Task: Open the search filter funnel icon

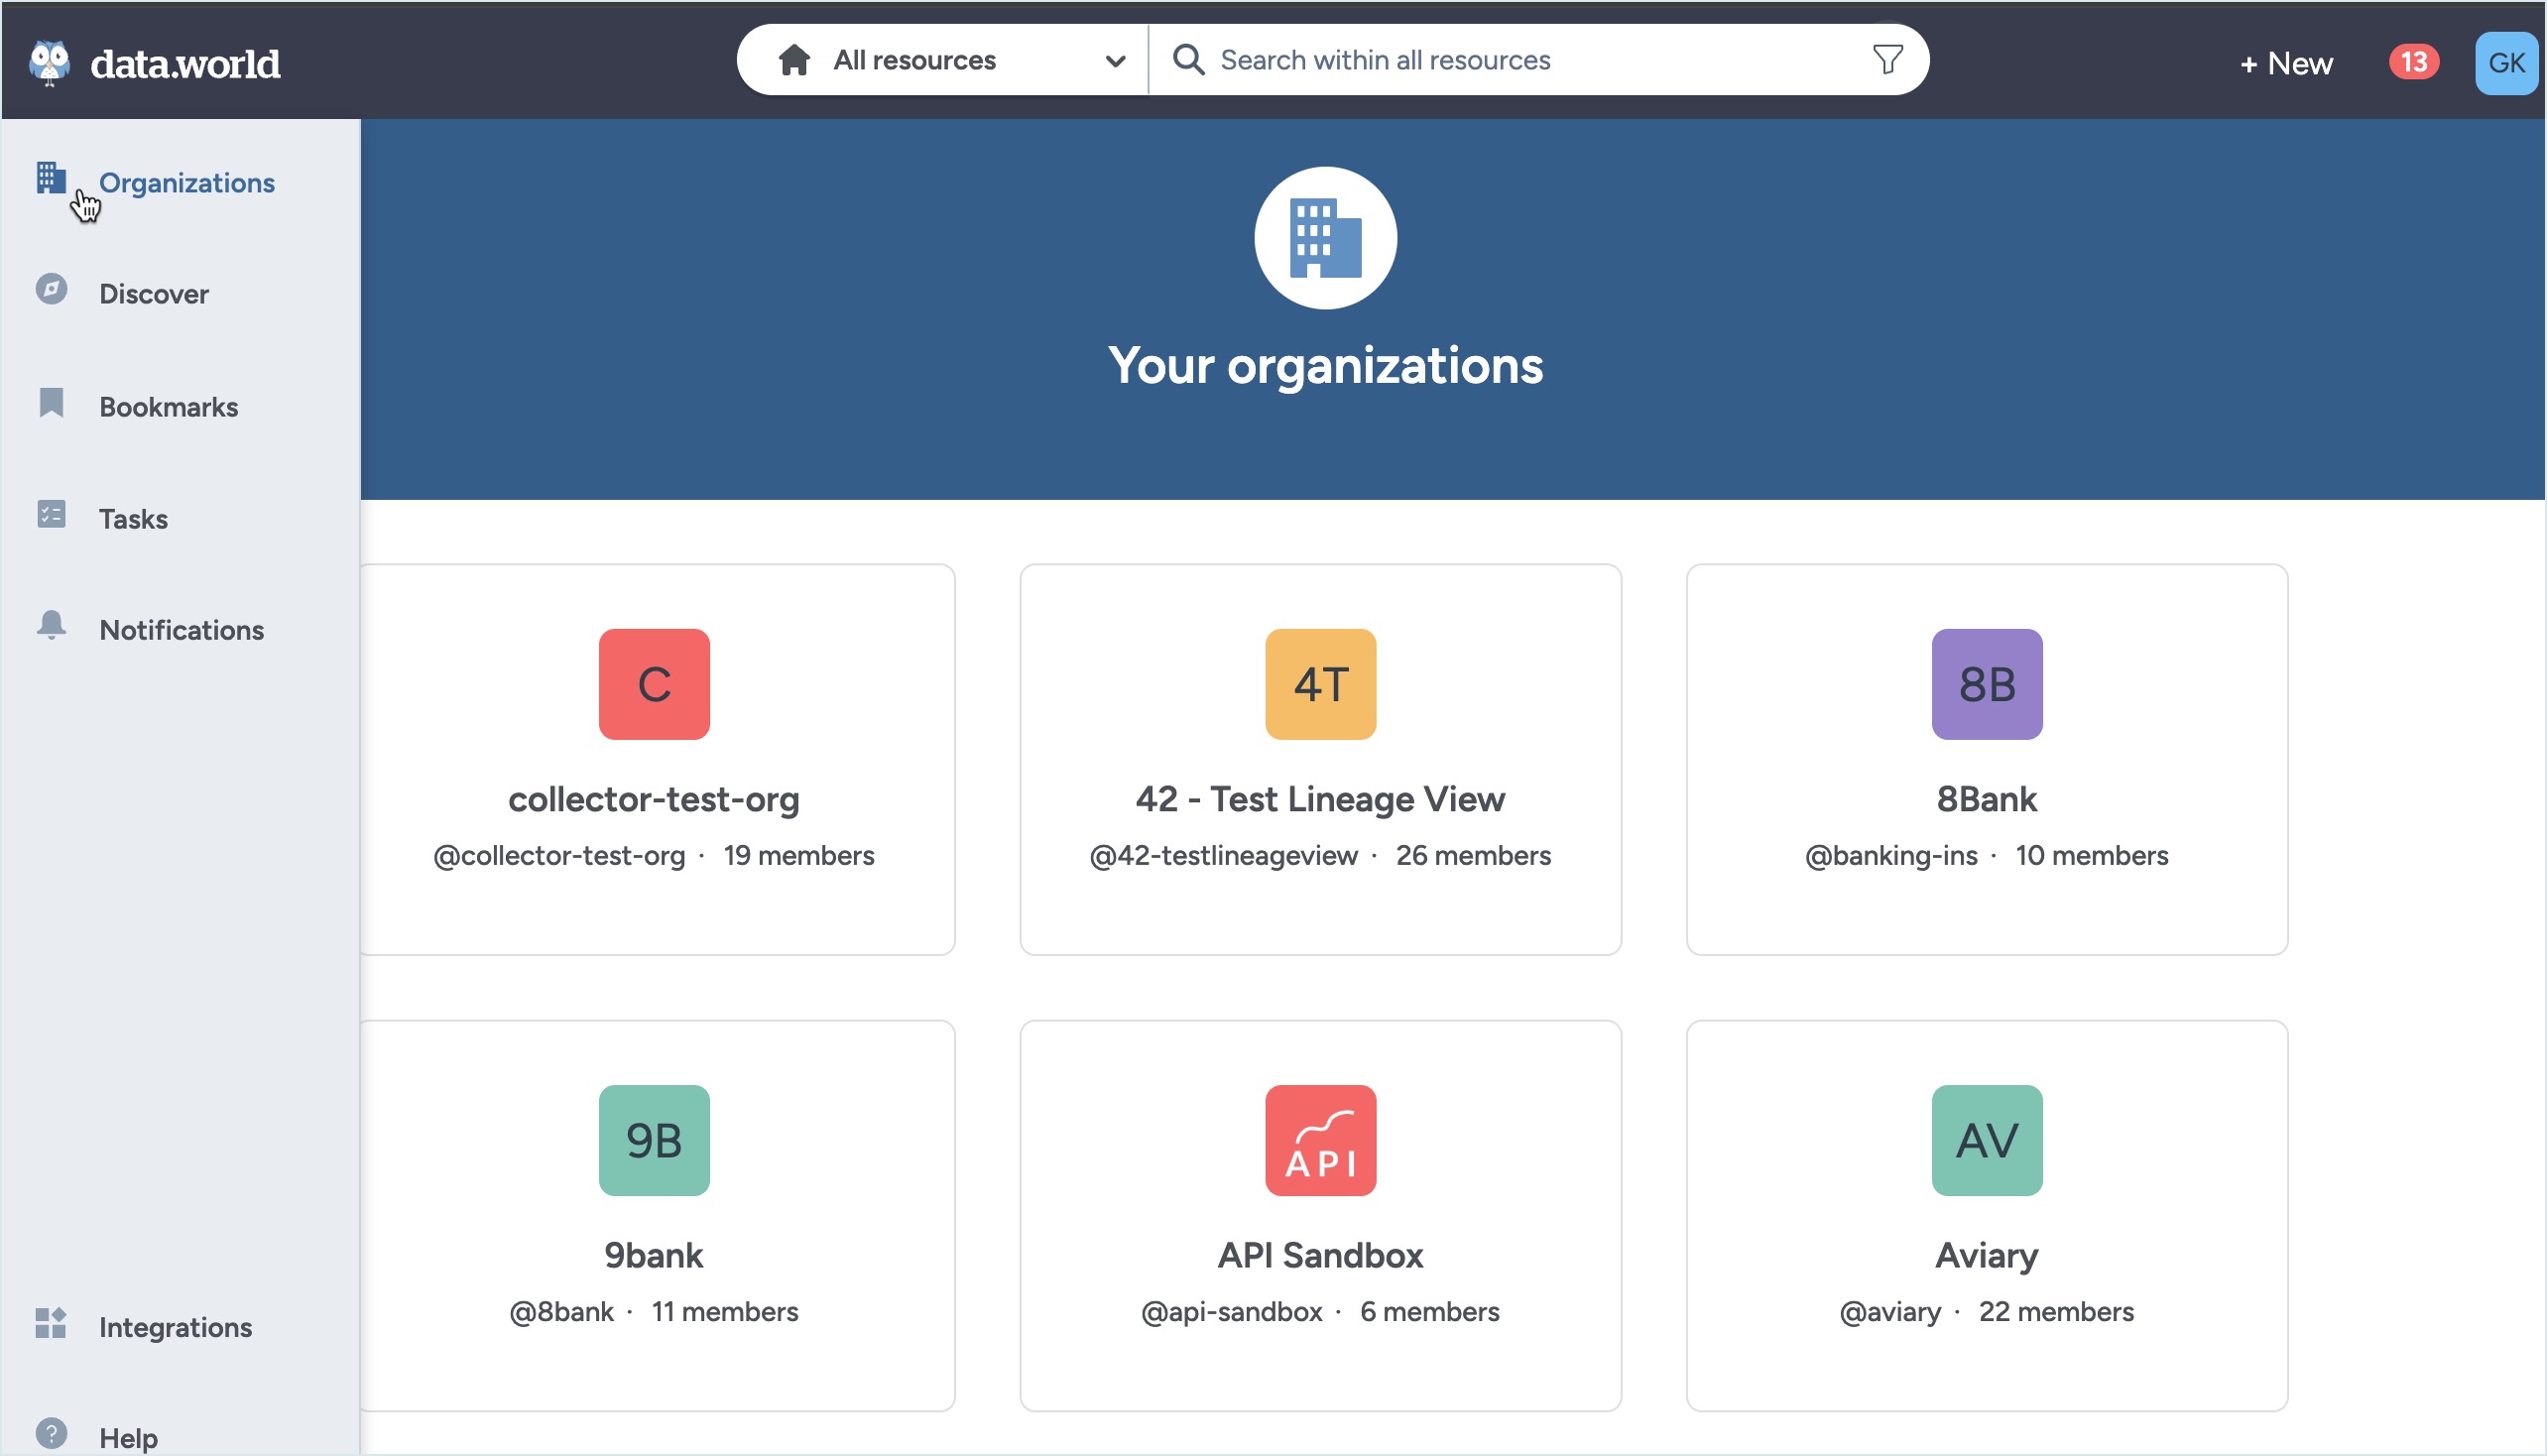Action: pyautogui.click(x=1887, y=60)
